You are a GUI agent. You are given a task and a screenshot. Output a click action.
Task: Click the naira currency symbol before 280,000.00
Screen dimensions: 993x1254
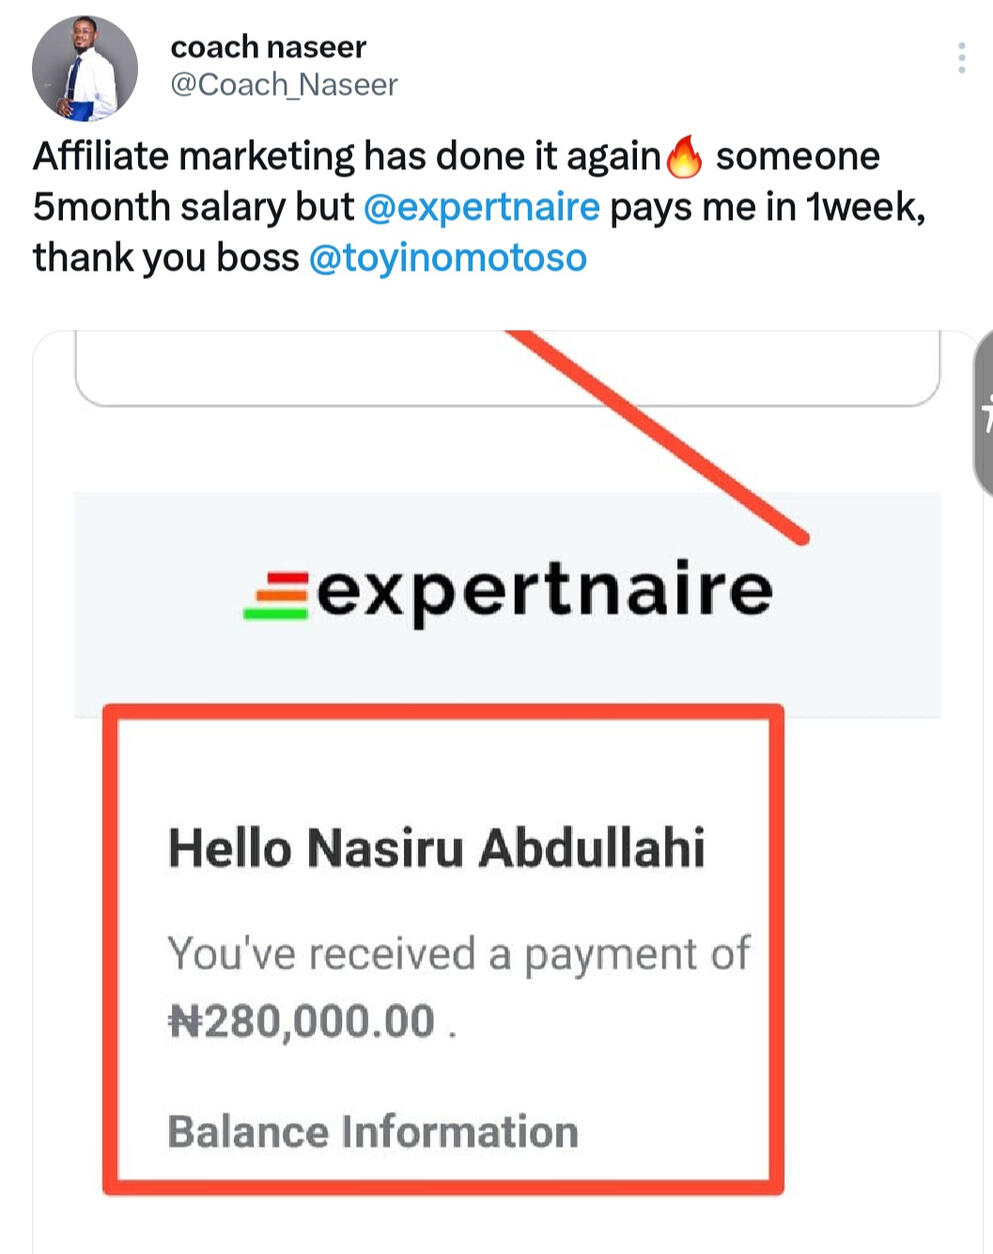tap(184, 1021)
